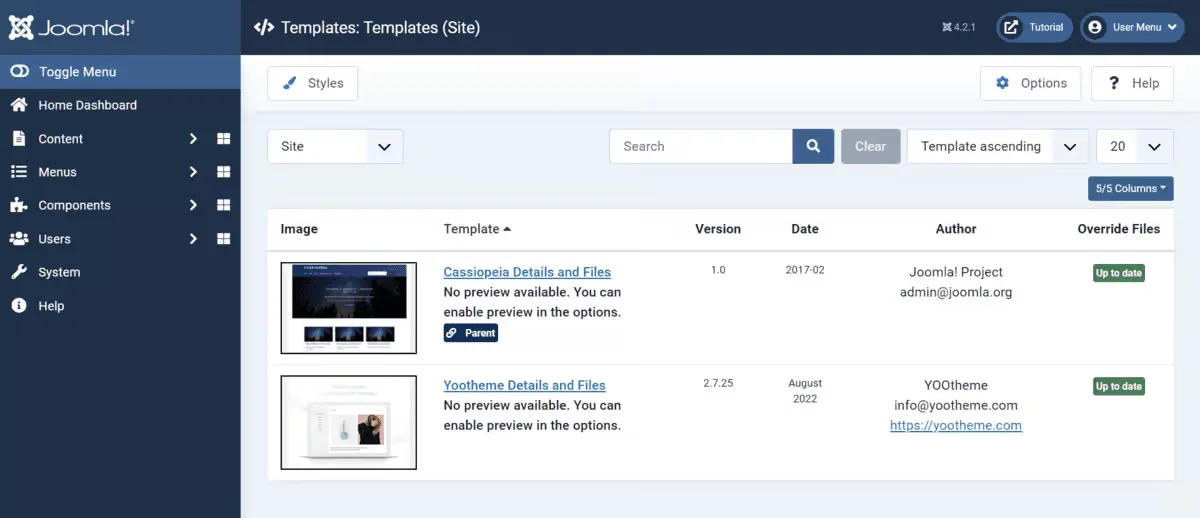Viewport: 1200px width, 518px height.
Task: Open the 5/5 Columns dropdown
Action: 1131,188
